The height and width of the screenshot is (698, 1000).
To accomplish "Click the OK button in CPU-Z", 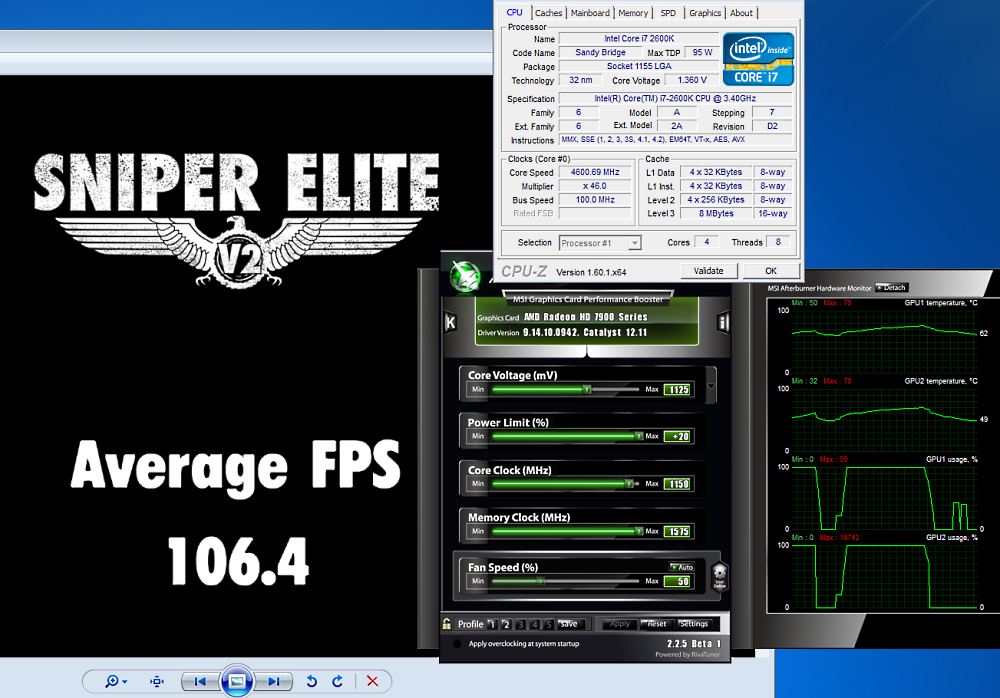I will [x=770, y=271].
